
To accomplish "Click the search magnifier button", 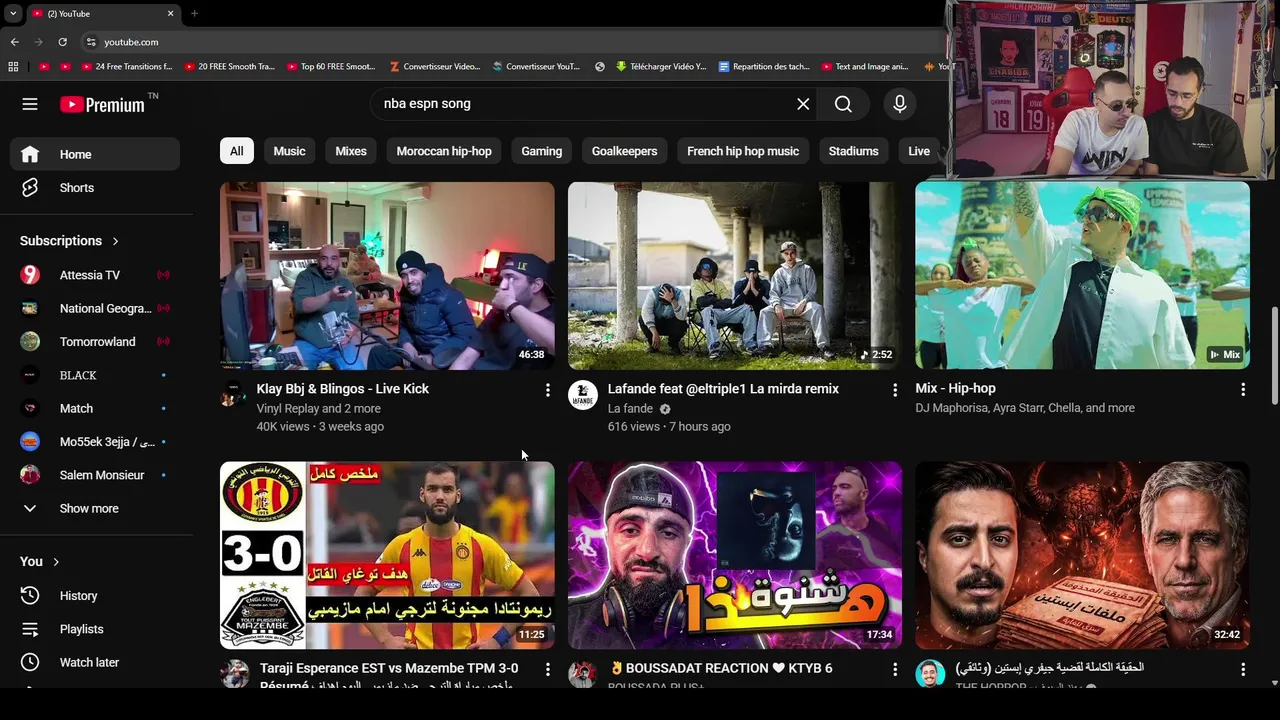I will [843, 104].
